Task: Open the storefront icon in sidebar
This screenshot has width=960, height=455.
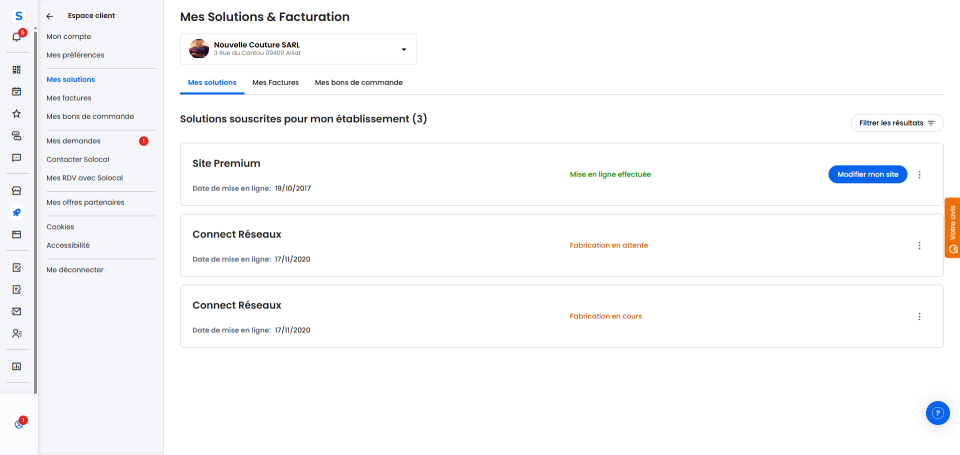Action: tap(16, 190)
